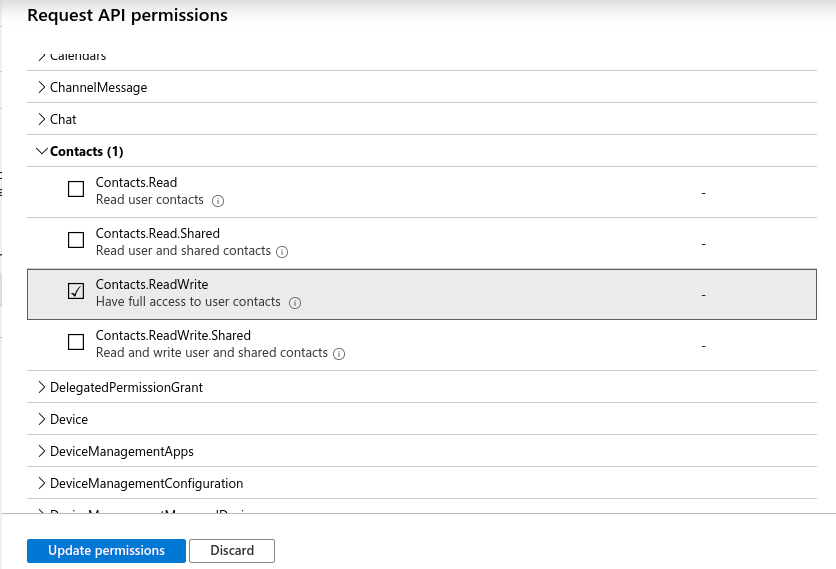The height and width of the screenshot is (569, 836).
Task: Enable the Contacts.Read checkbox
Action: [x=76, y=189]
